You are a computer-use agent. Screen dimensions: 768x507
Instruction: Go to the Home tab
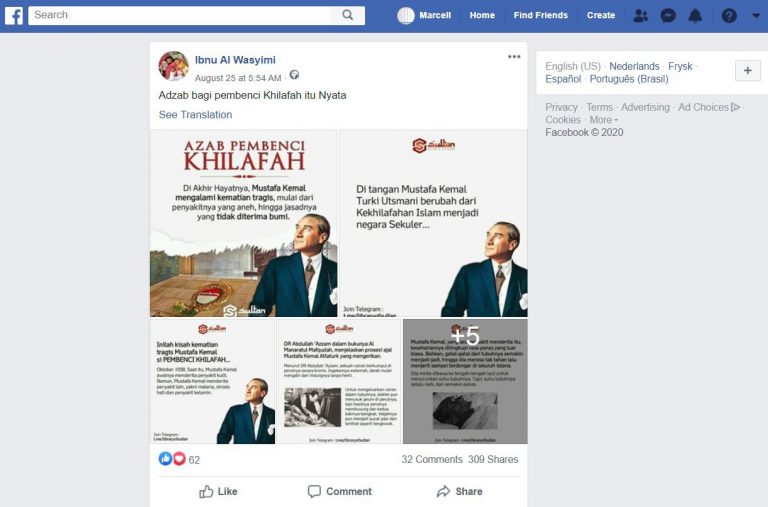point(482,15)
